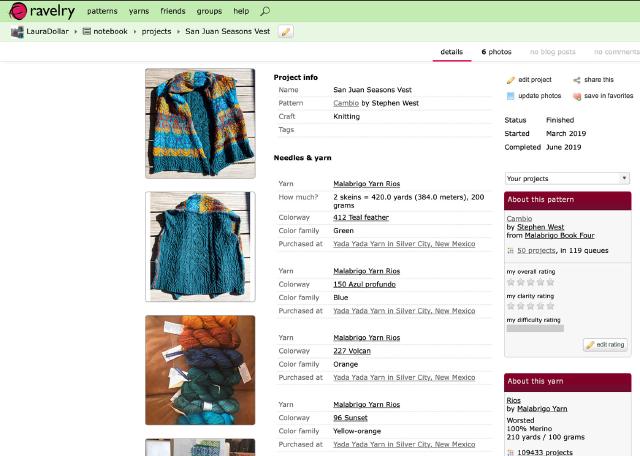Click pencil edit icon beside San Juan Seasons Vest

click(x=286, y=31)
